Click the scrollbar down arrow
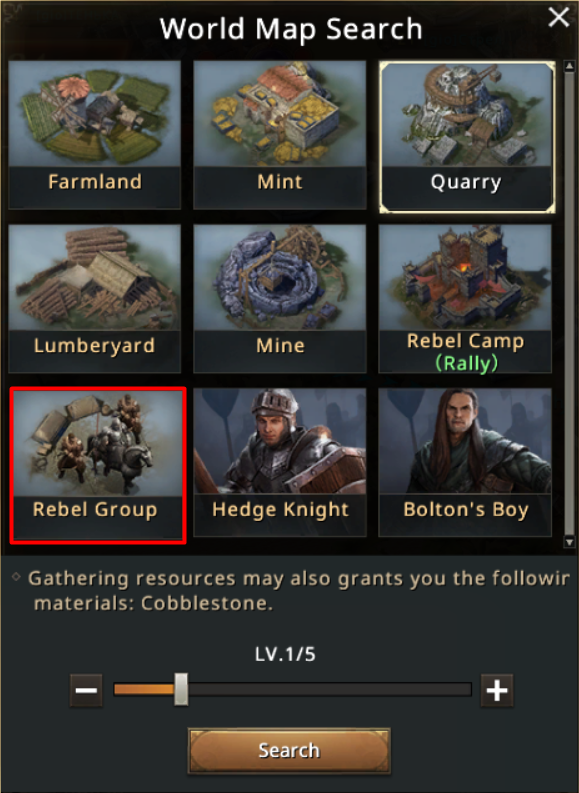579x793 pixels. pos(569,542)
